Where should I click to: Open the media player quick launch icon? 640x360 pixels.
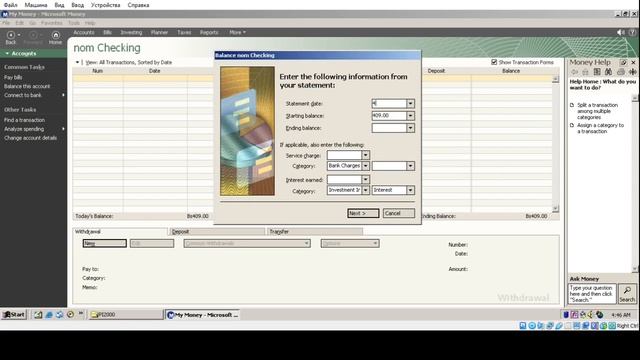(x=70, y=315)
